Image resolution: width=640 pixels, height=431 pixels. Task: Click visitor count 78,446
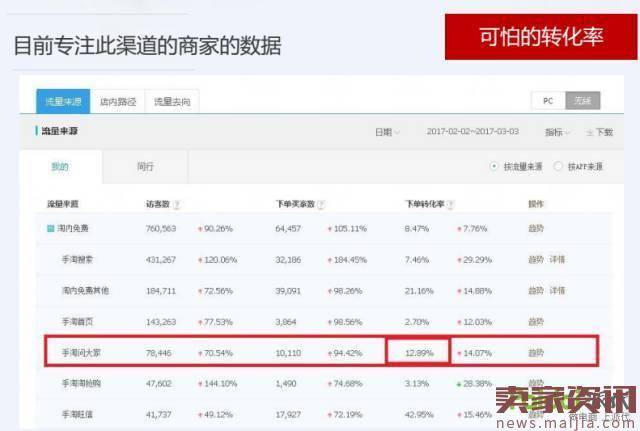click(x=158, y=353)
